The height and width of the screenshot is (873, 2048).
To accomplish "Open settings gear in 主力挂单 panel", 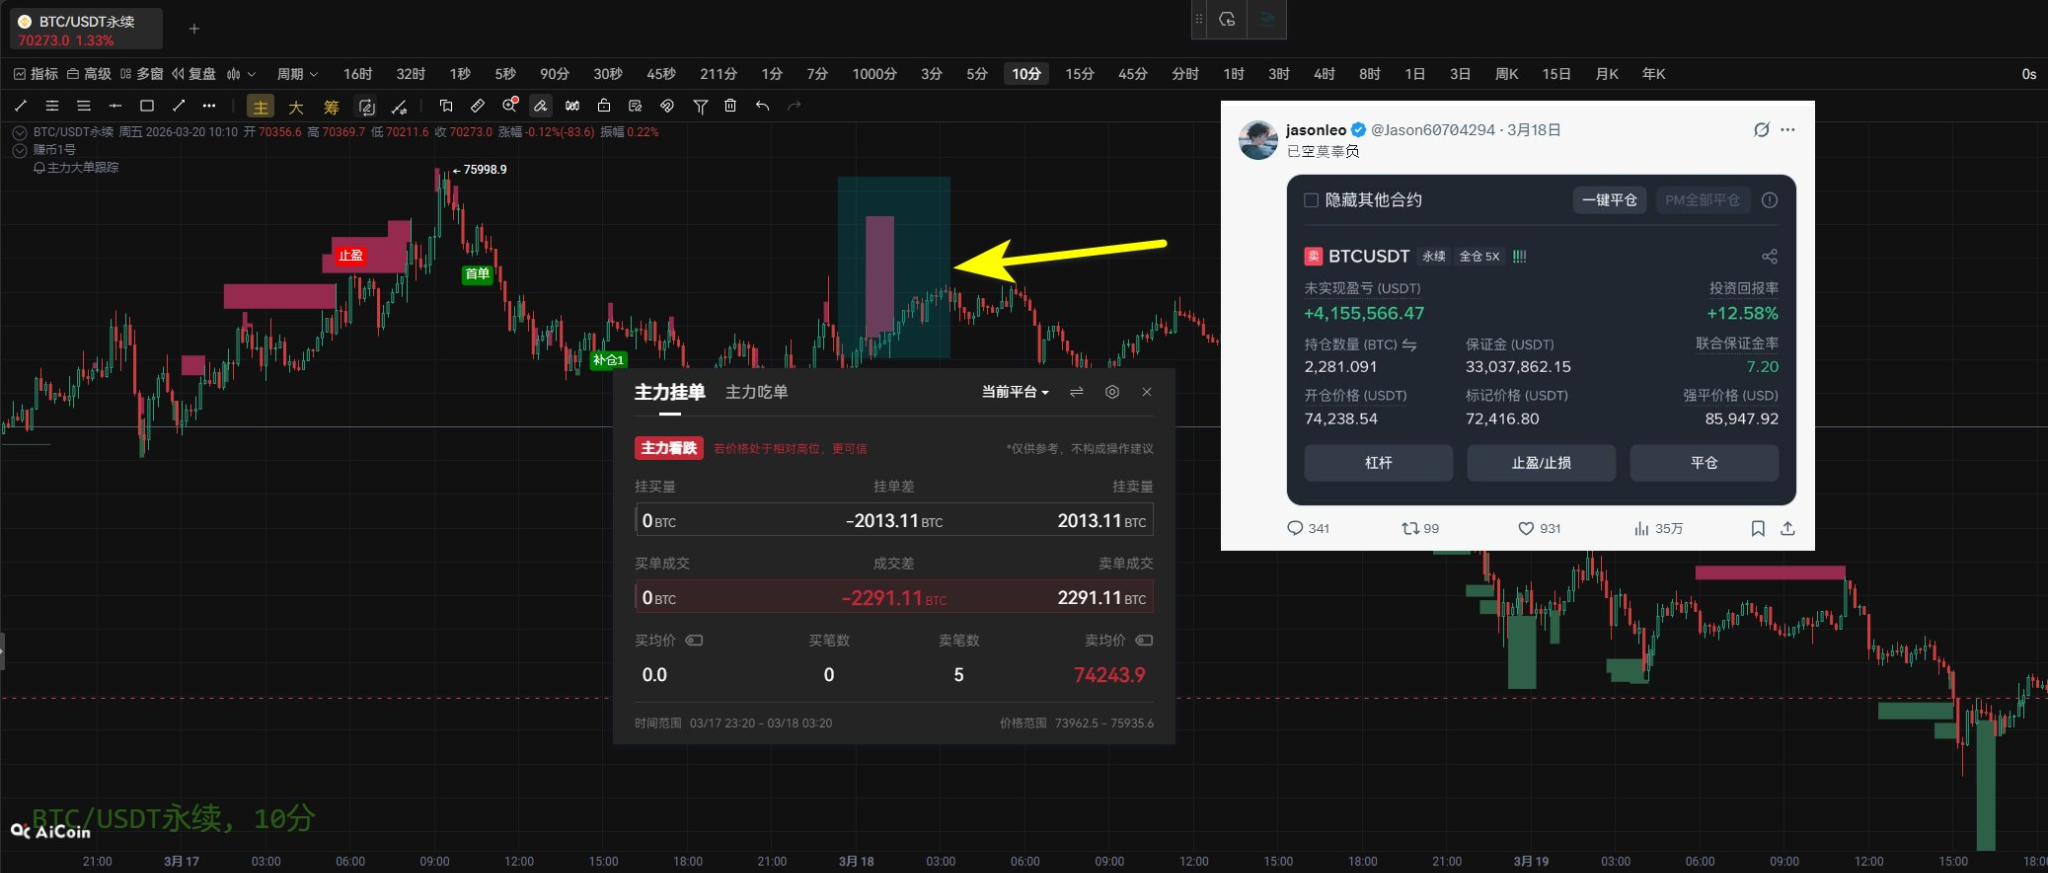I will tap(1112, 392).
